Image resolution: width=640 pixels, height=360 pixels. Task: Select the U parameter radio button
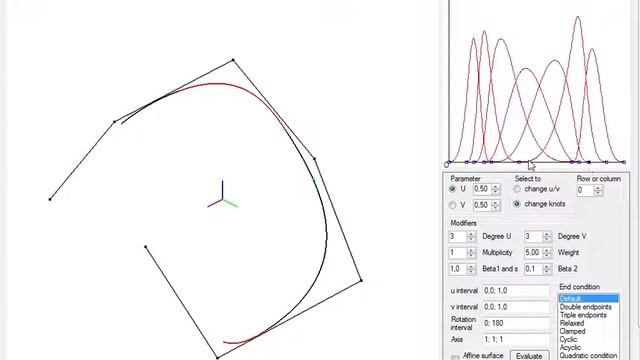click(452, 189)
